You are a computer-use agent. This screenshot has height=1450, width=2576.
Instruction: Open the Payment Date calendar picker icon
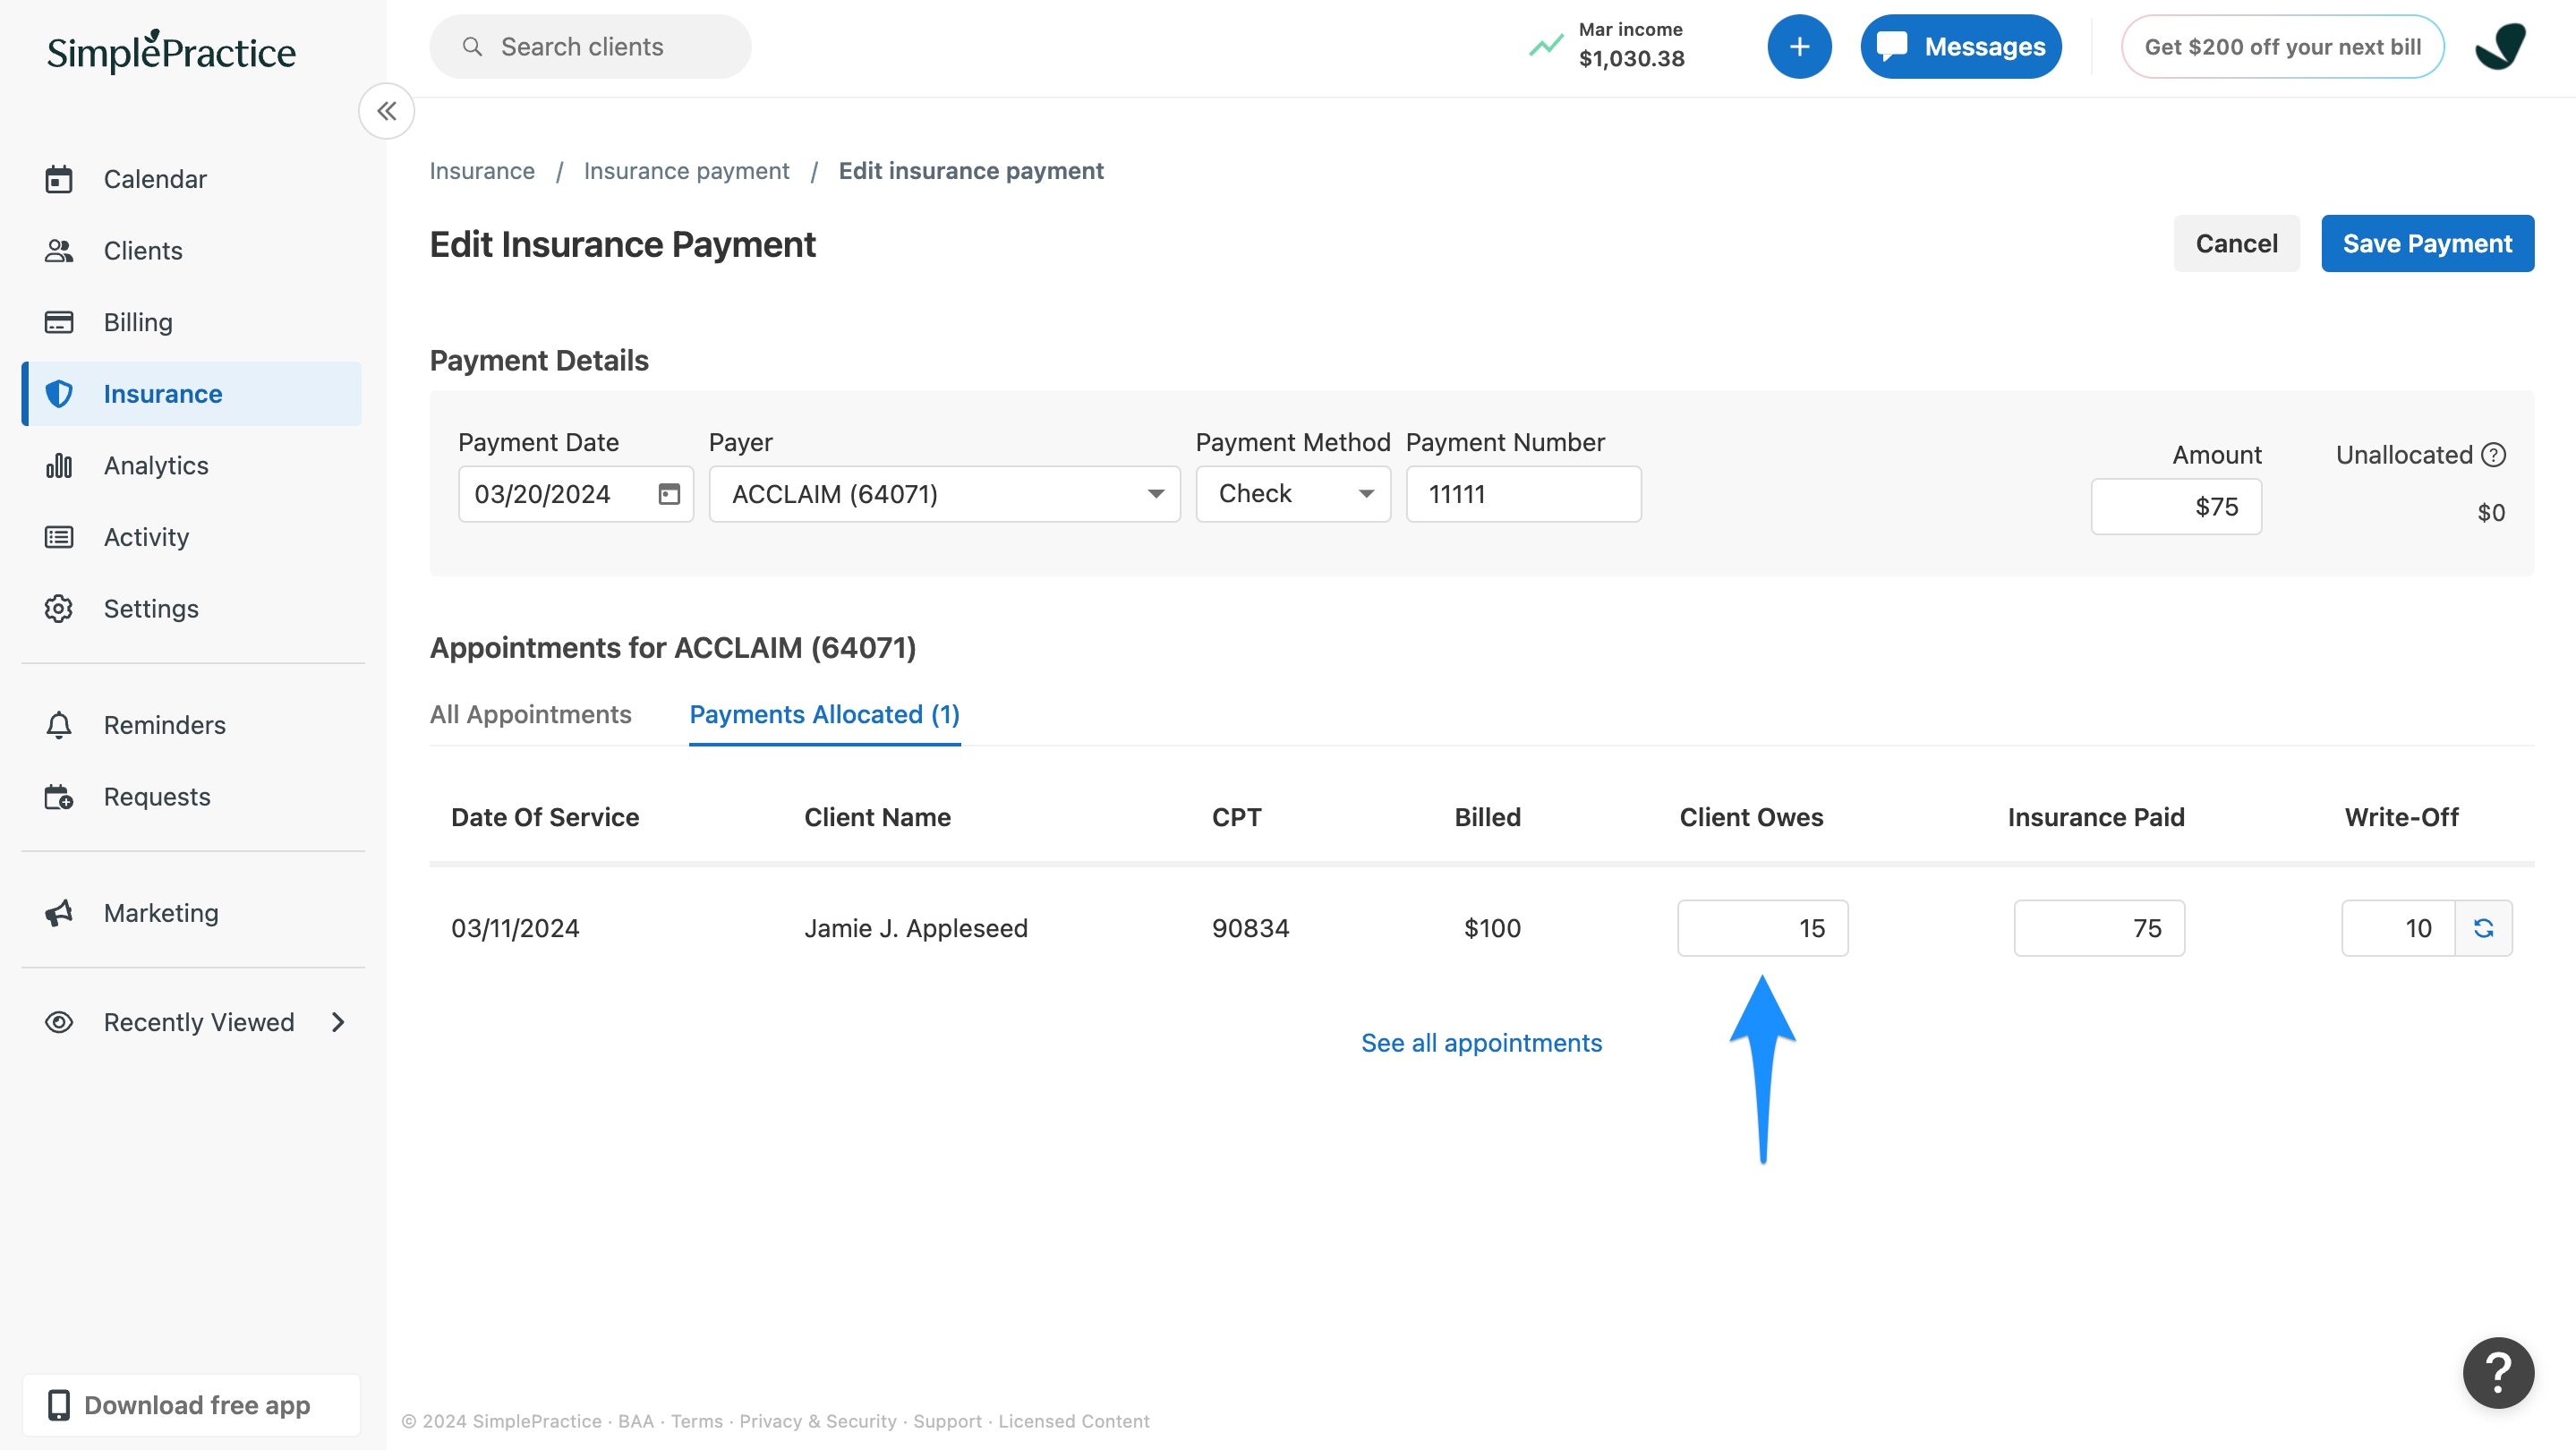[x=669, y=494]
